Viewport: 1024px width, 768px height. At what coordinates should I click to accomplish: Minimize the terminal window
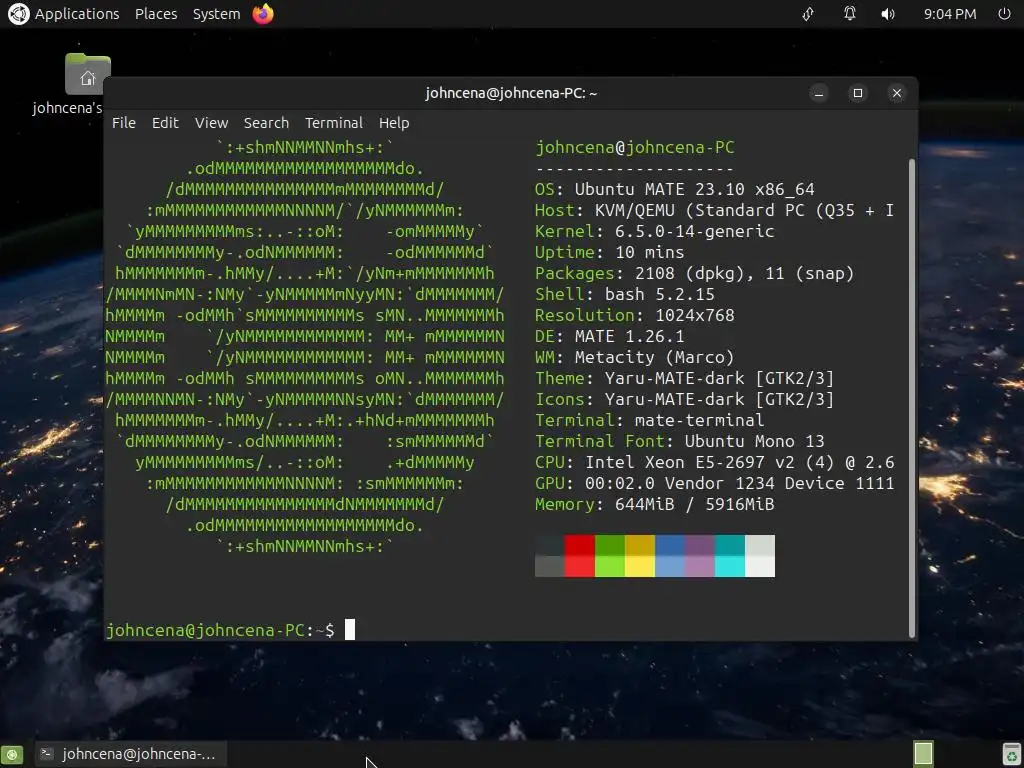pyautogui.click(x=819, y=93)
